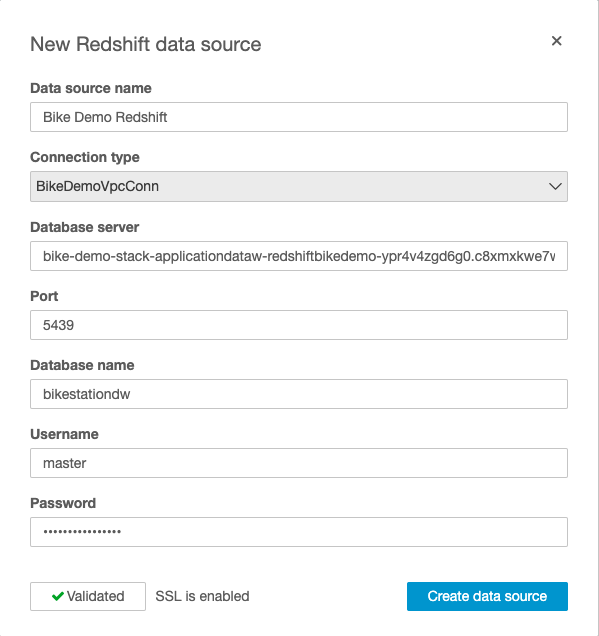Click the chevron arrow in Connection type

pyautogui.click(x=555, y=187)
